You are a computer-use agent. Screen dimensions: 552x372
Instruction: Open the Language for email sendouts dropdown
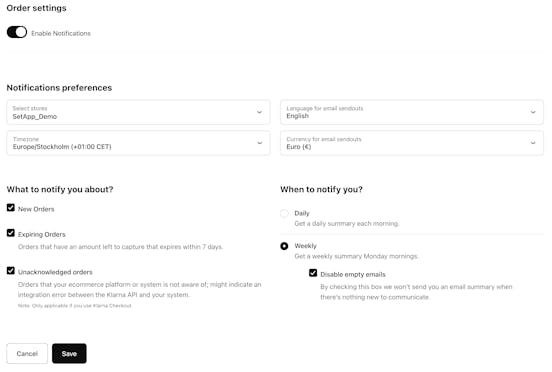point(412,112)
